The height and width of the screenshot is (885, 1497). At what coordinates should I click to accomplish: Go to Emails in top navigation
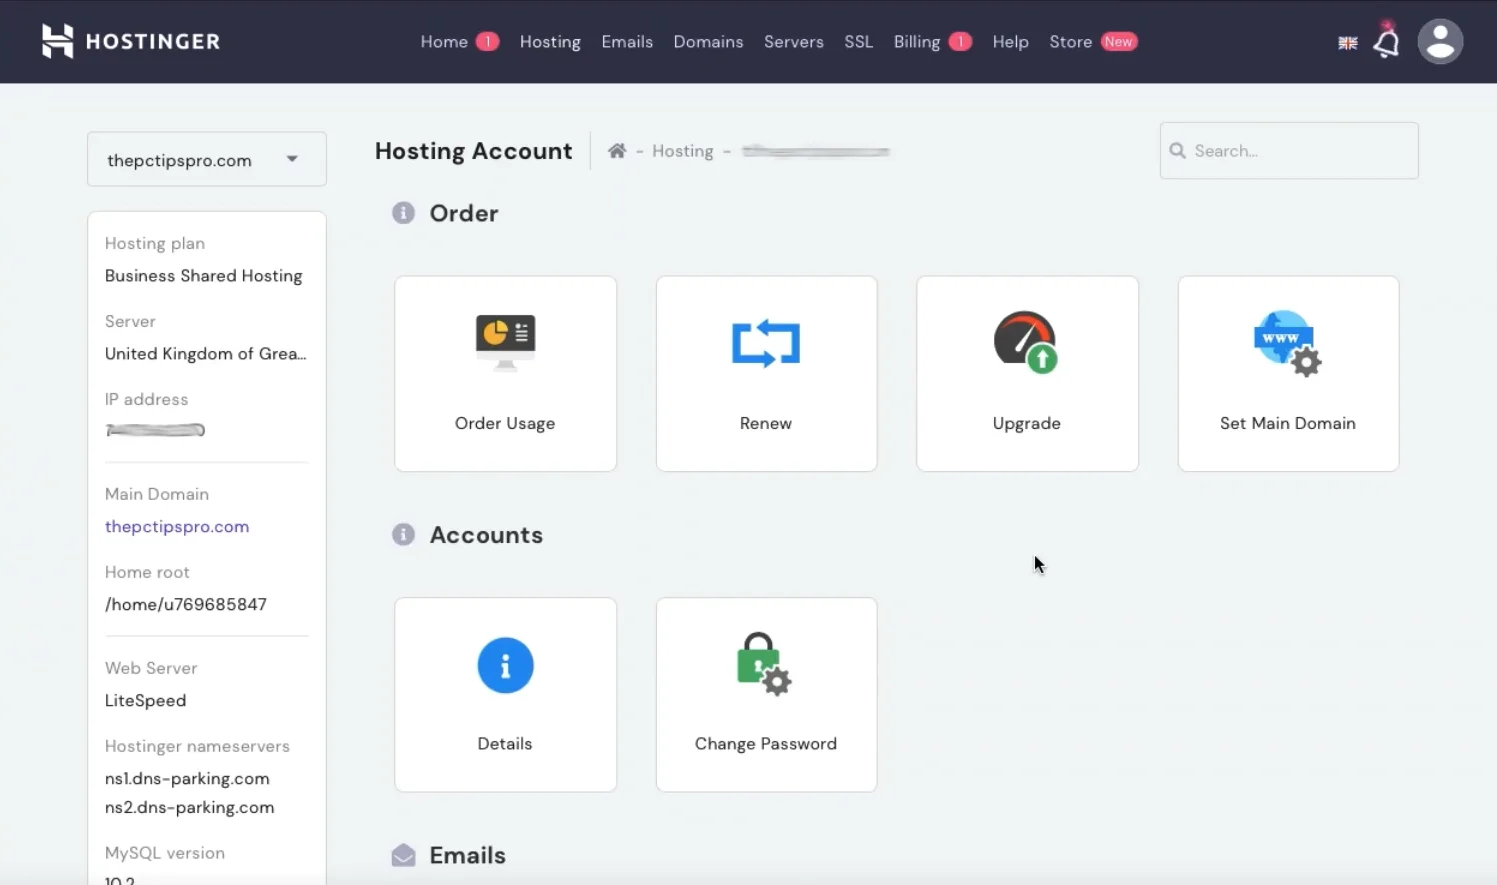627,42
